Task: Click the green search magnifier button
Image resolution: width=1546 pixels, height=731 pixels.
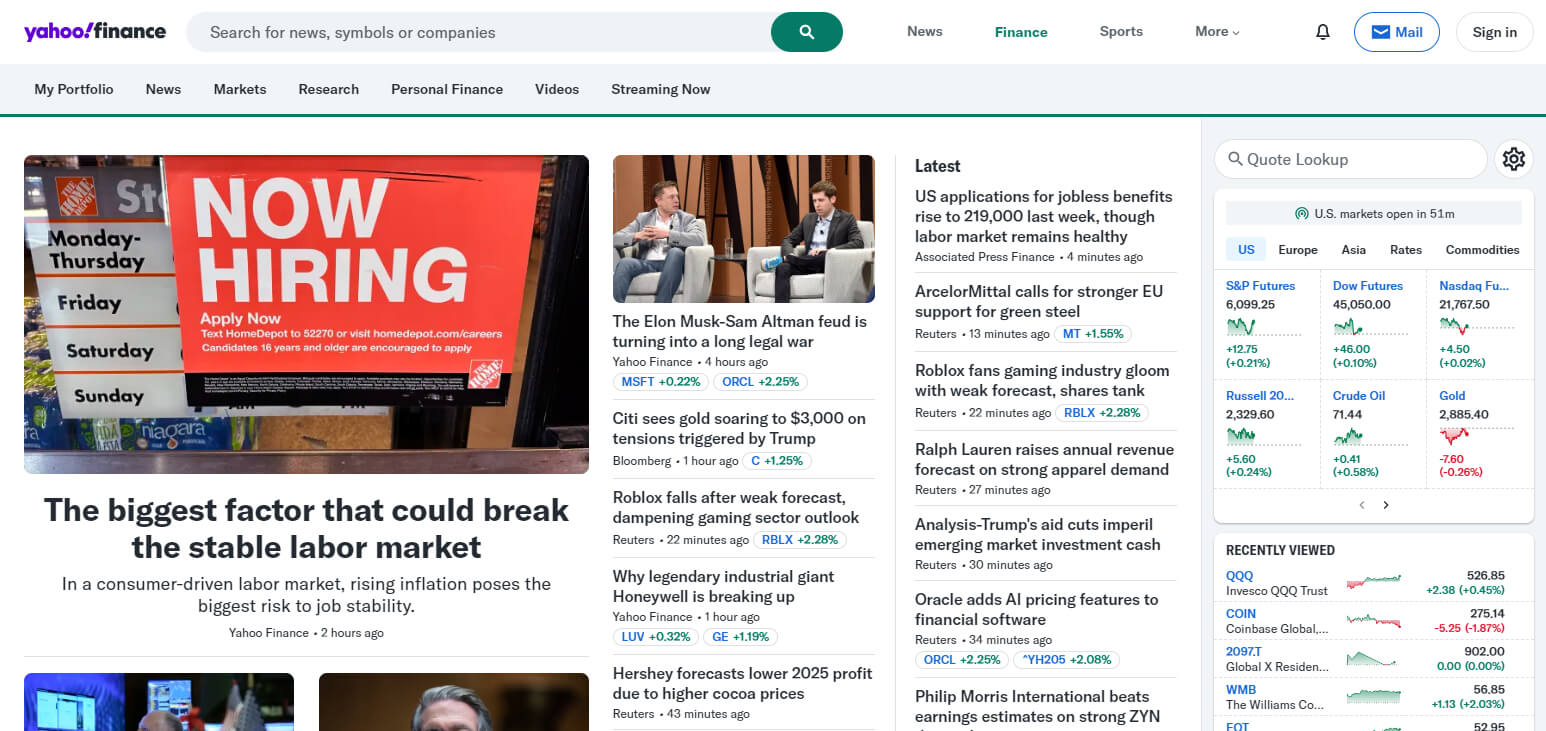Action: [x=807, y=32]
